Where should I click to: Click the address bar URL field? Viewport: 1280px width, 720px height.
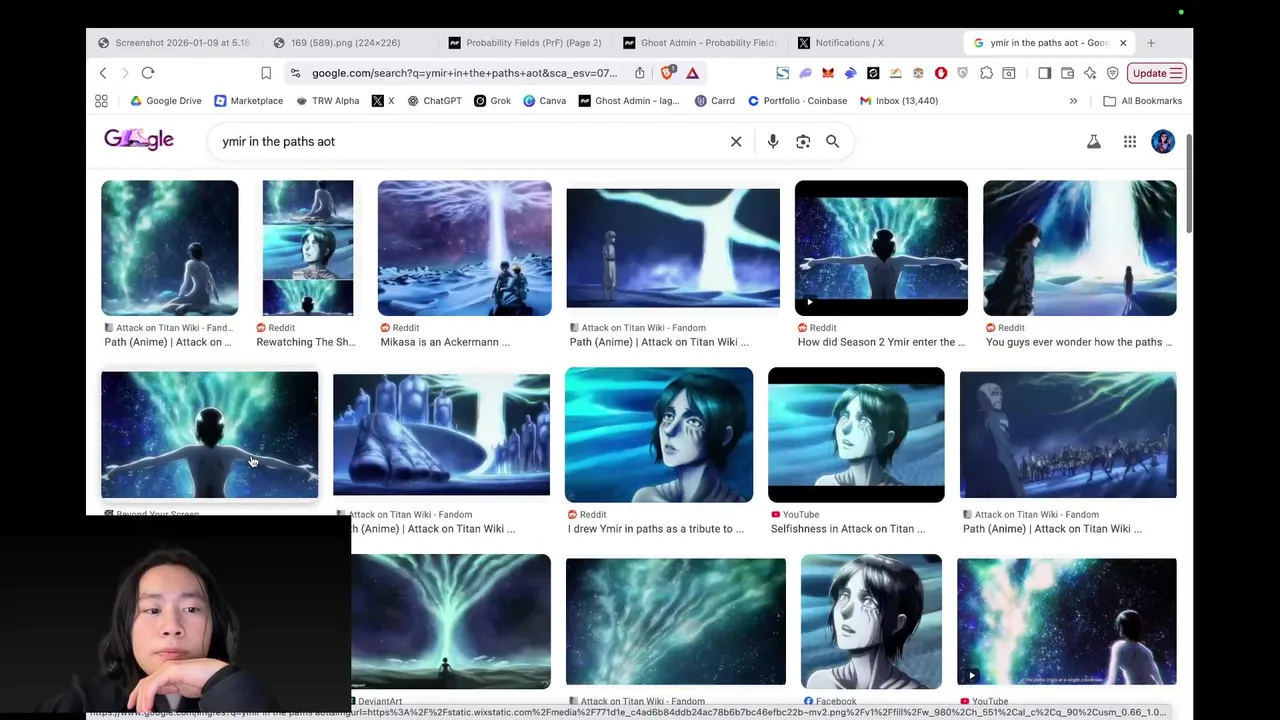(464, 73)
